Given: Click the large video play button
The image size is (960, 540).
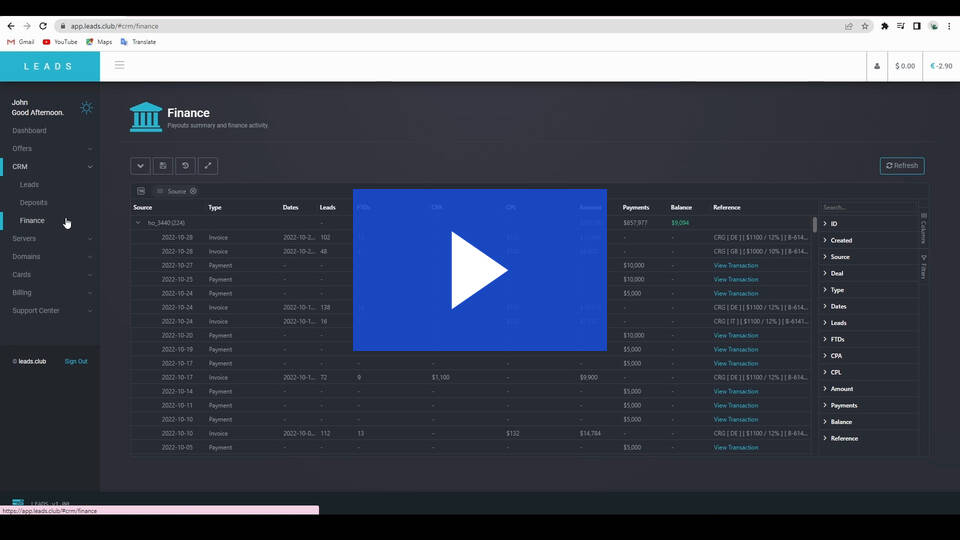Looking at the screenshot, I should point(479,270).
